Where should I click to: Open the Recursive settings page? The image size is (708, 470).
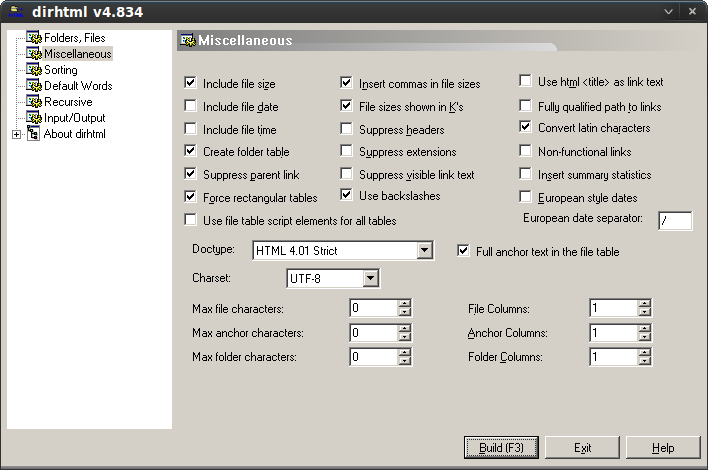pos(68,102)
